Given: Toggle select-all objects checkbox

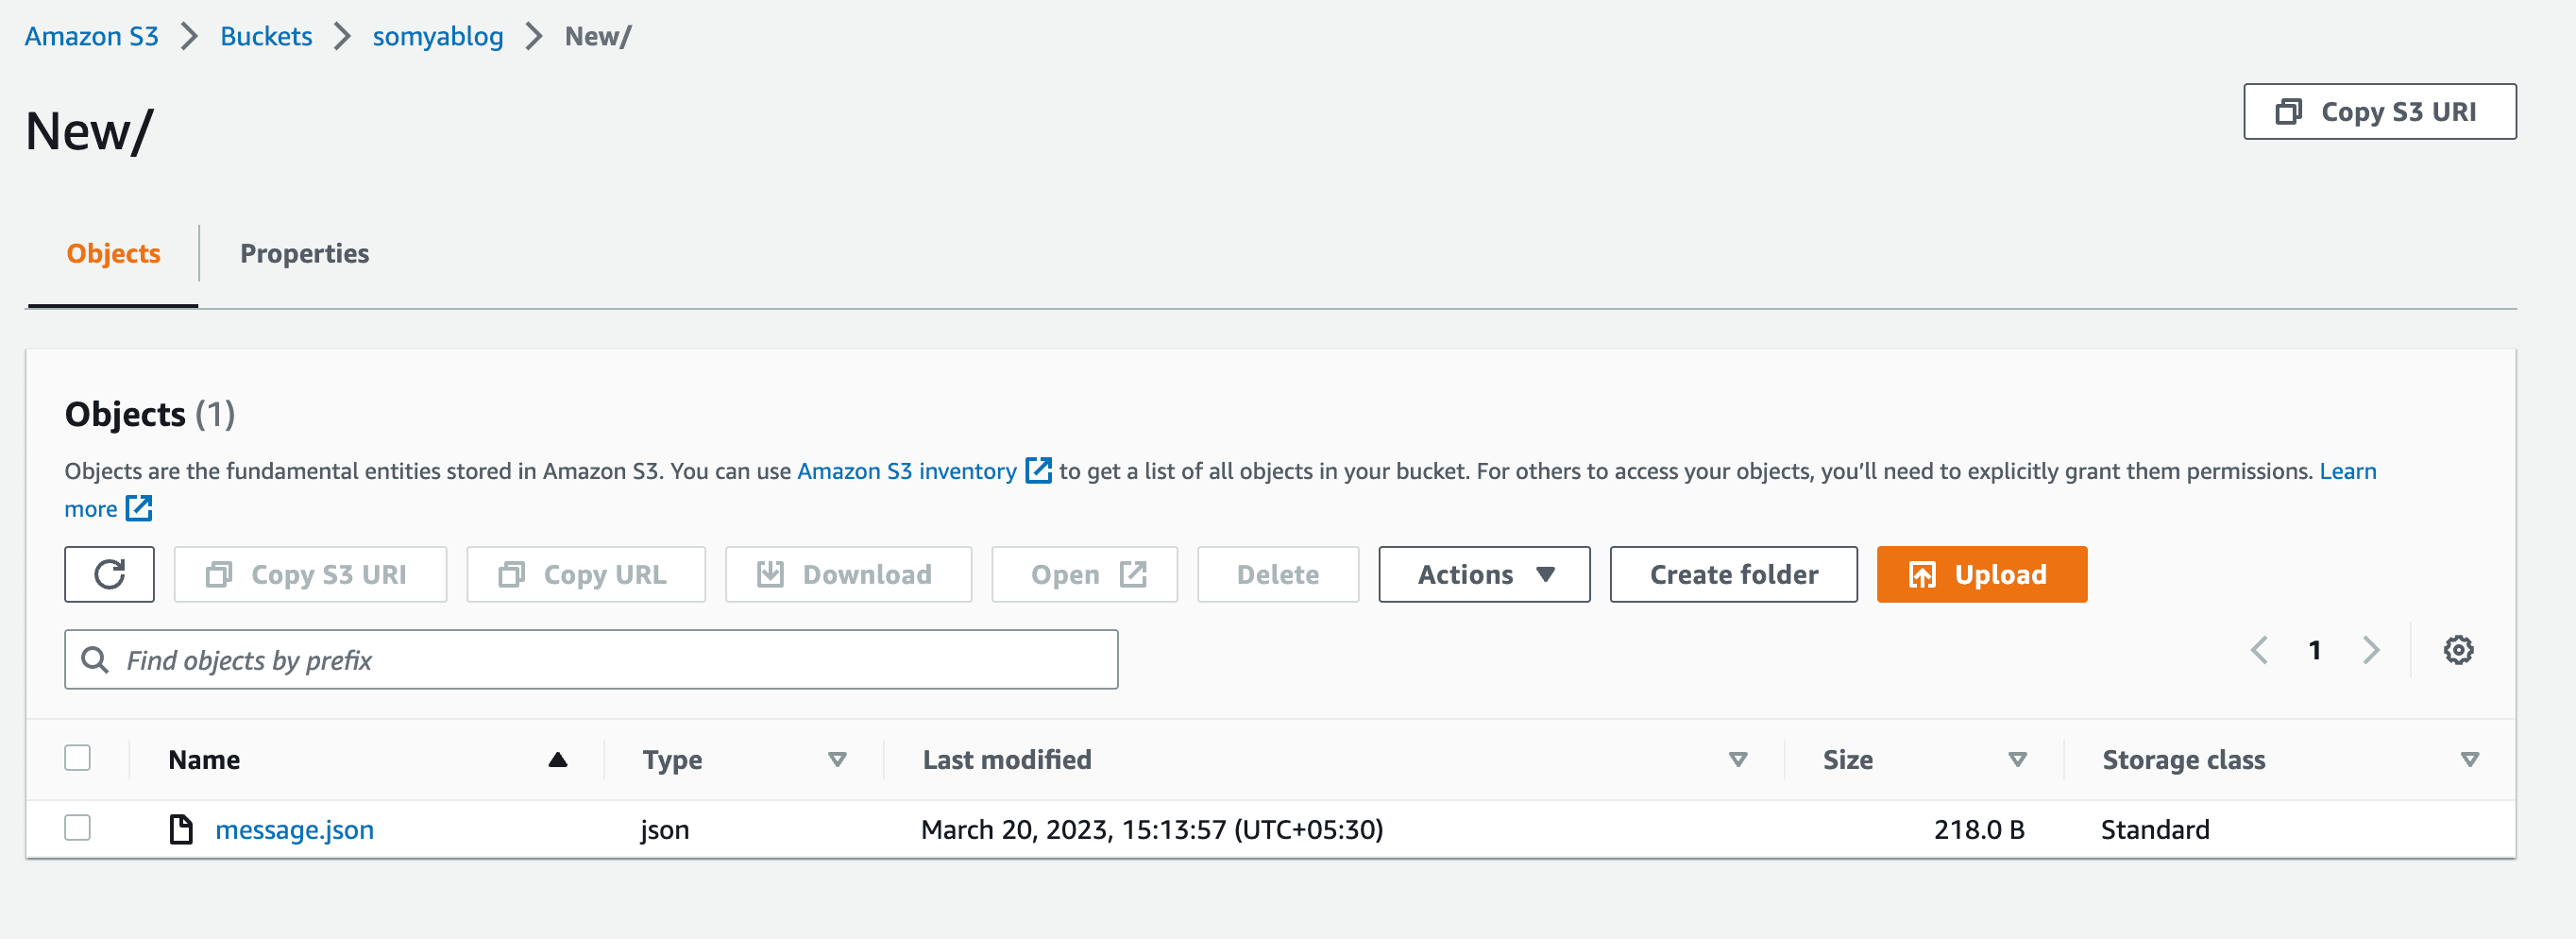Looking at the screenshot, I should tap(77, 758).
